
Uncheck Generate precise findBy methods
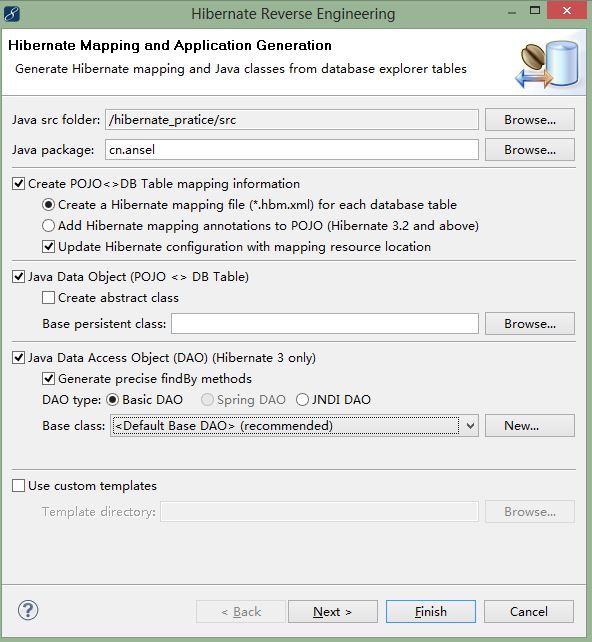click(48, 379)
